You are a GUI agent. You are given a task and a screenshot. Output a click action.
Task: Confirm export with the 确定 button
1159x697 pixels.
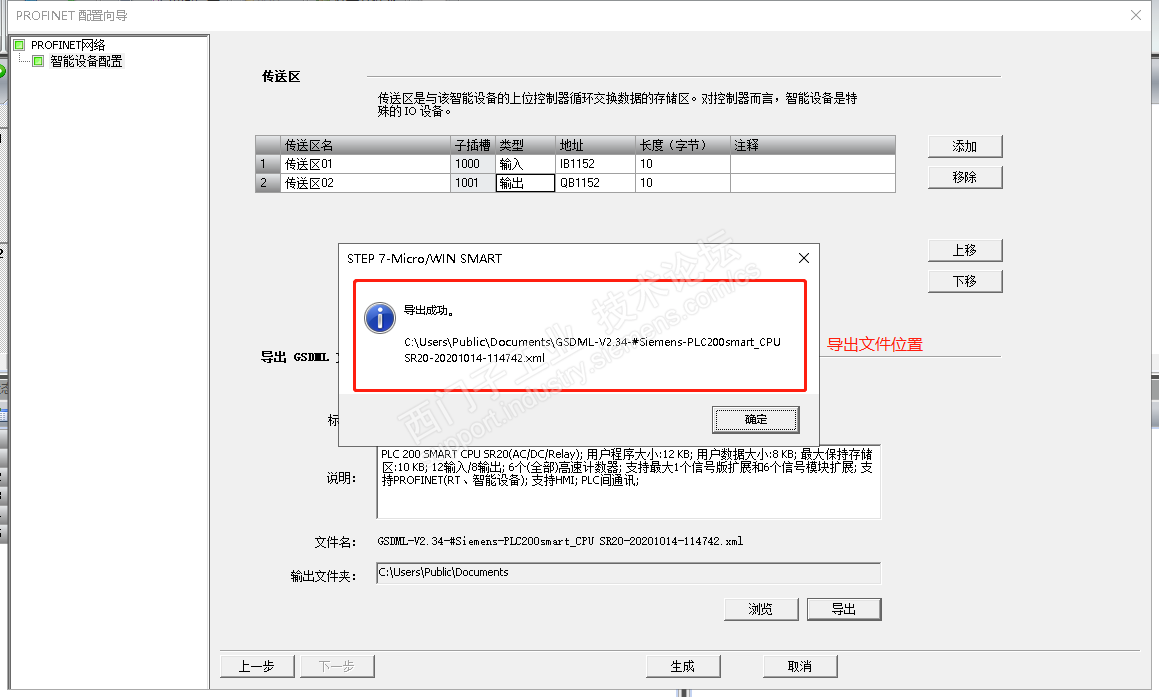pos(755,420)
